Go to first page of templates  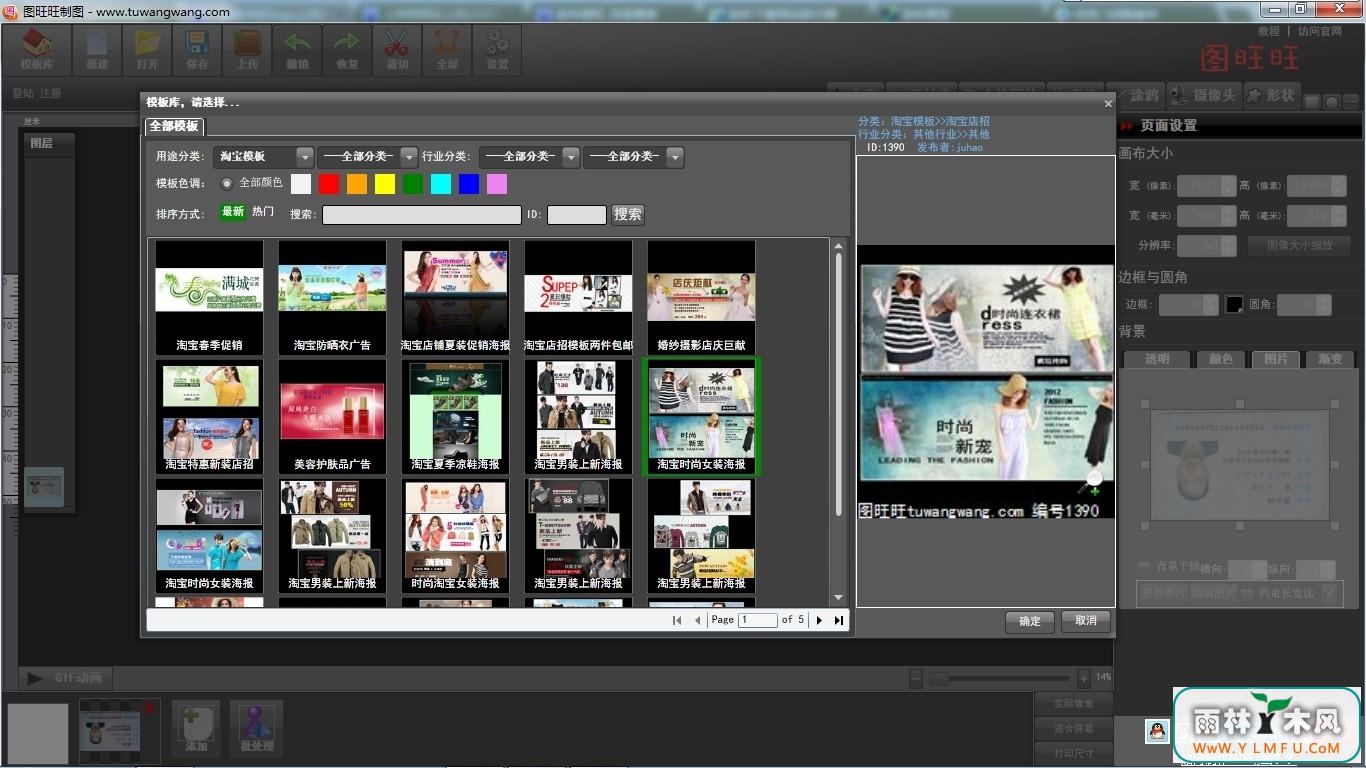(677, 620)
